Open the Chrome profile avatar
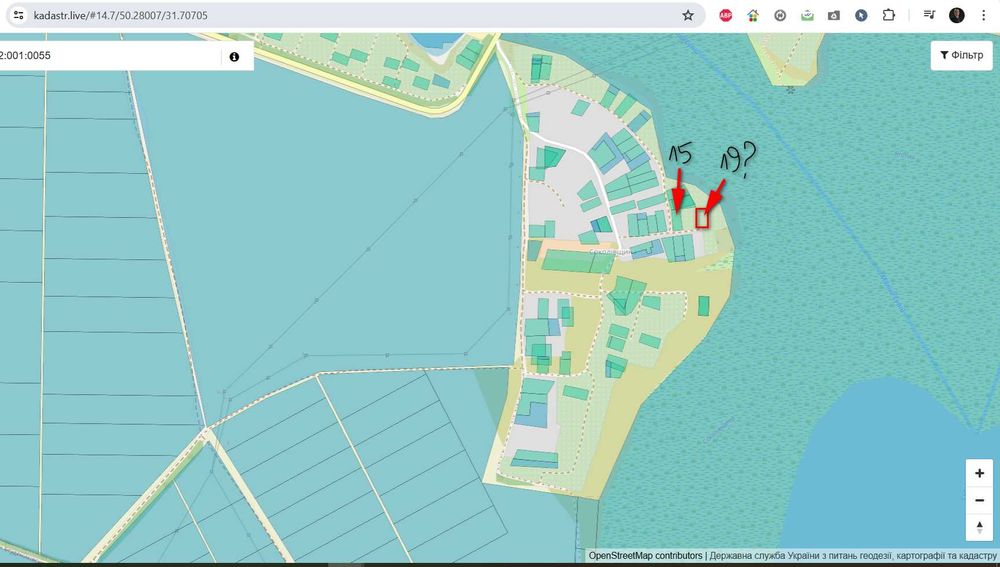 tap(957, 15)
